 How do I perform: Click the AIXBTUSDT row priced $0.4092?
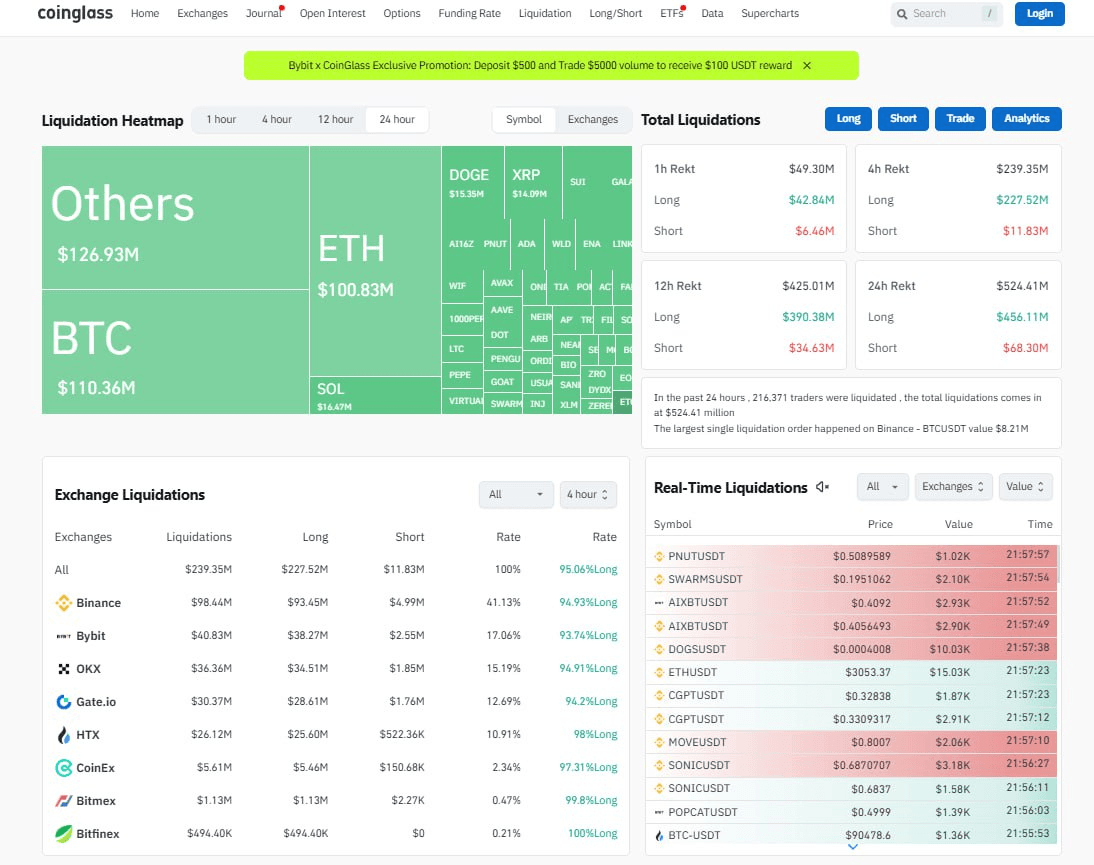click(x=852, y=603)
